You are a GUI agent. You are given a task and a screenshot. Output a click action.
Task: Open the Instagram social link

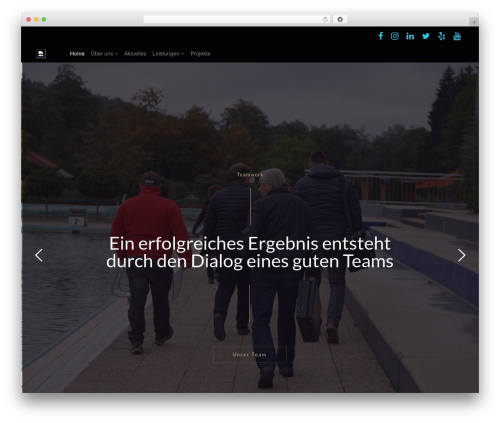[x=395, y=36]
